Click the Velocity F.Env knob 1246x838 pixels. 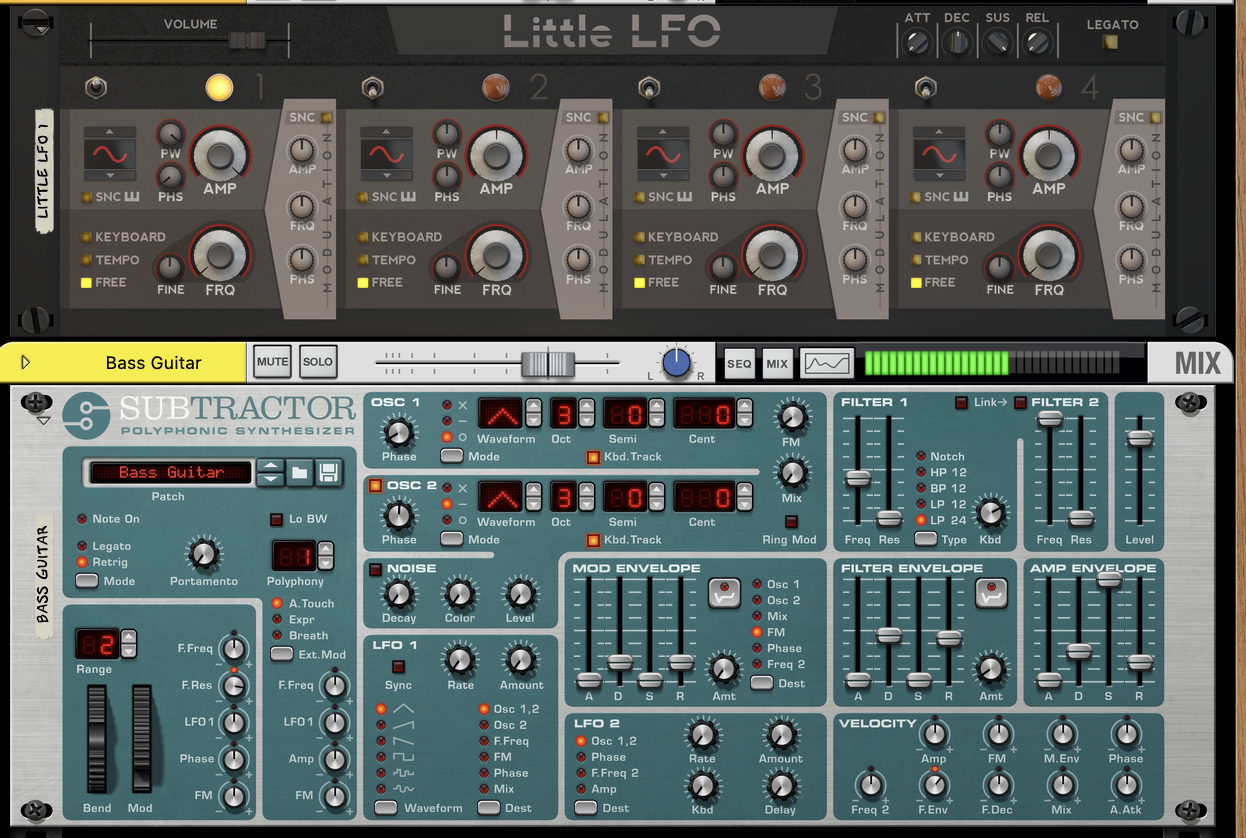(x=933, y=785)
